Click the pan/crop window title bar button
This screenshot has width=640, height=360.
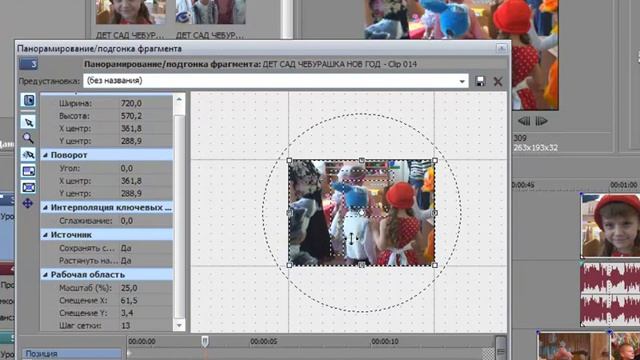click(x=502, y=48)
